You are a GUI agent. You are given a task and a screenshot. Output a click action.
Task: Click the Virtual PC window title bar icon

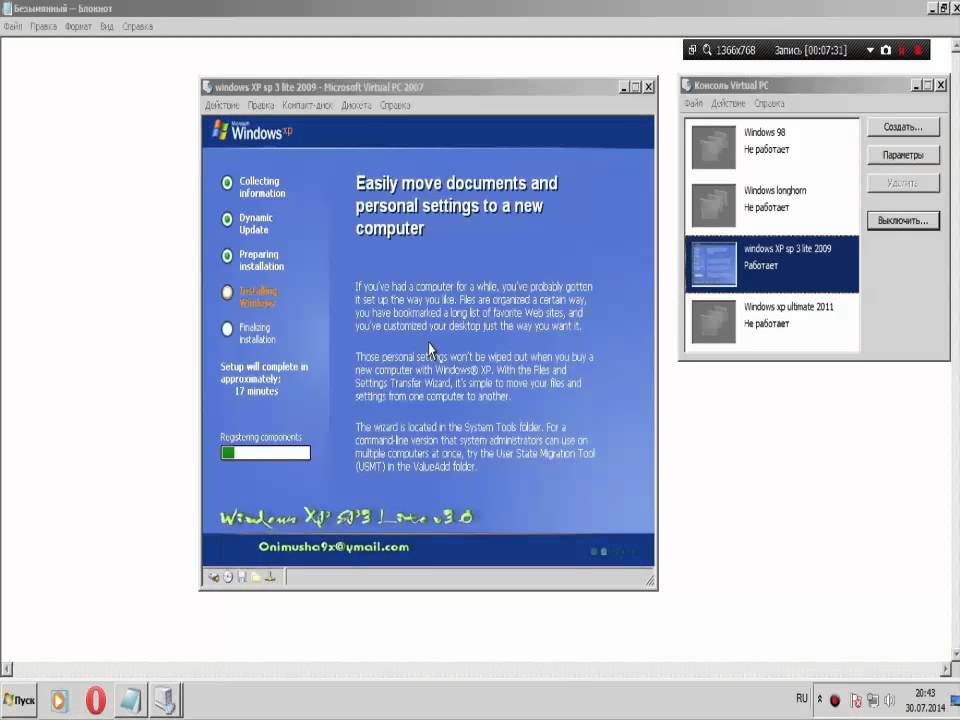point(208,87)
